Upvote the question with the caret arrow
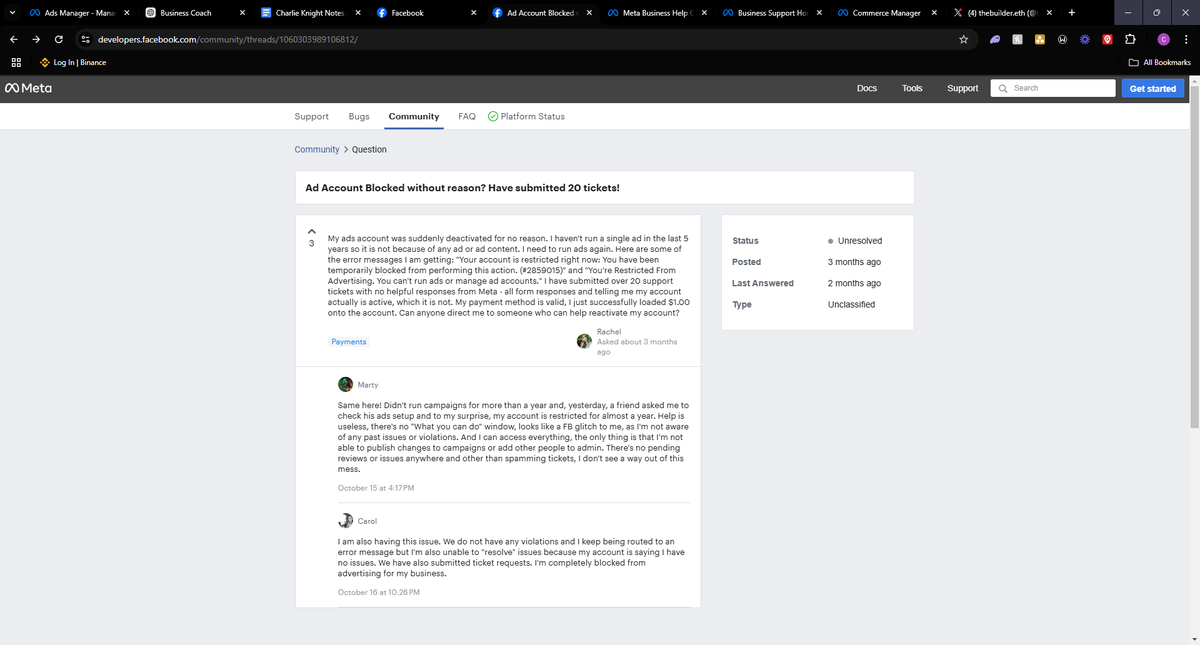 (x=311, y=233)
